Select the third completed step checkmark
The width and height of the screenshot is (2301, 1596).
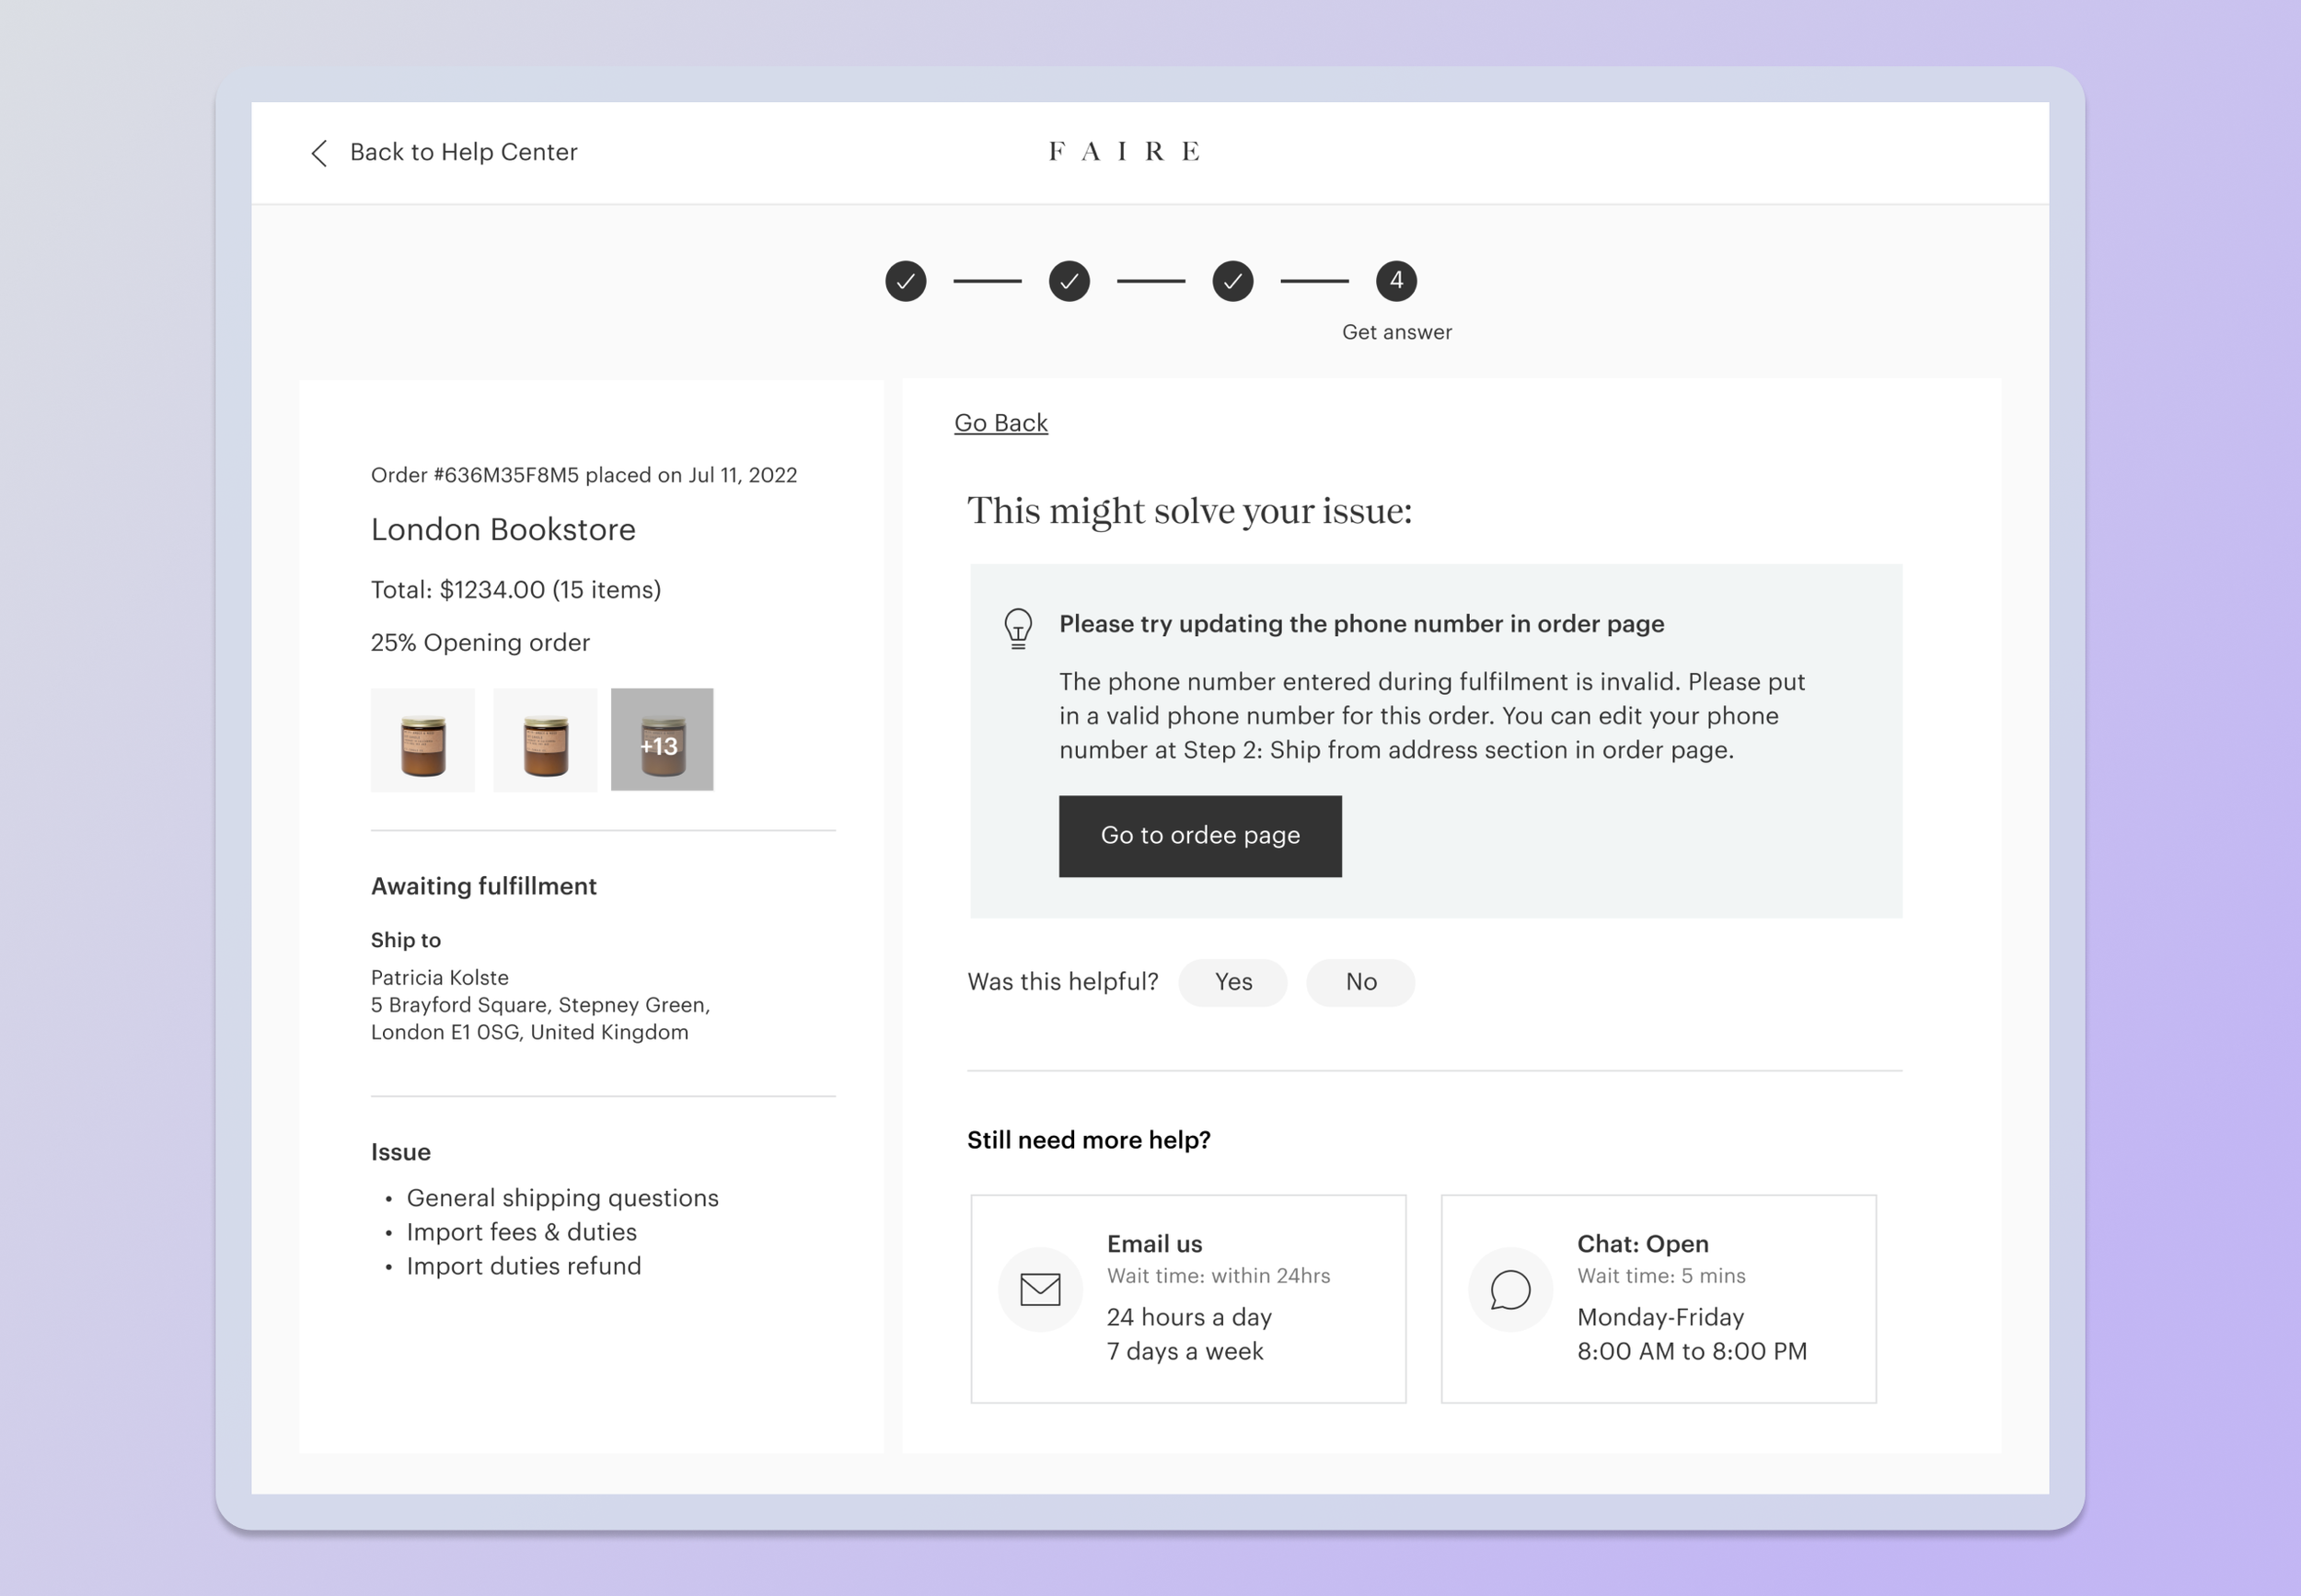click(x=1232, y=281)
